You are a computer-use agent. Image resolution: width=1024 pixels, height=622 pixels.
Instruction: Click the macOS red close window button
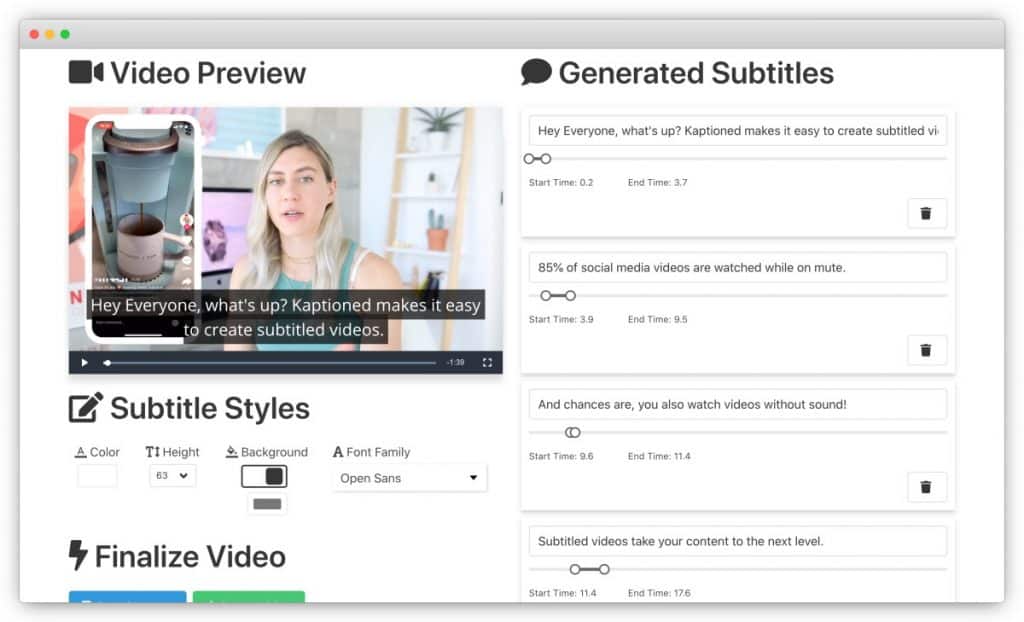[34, 34]
